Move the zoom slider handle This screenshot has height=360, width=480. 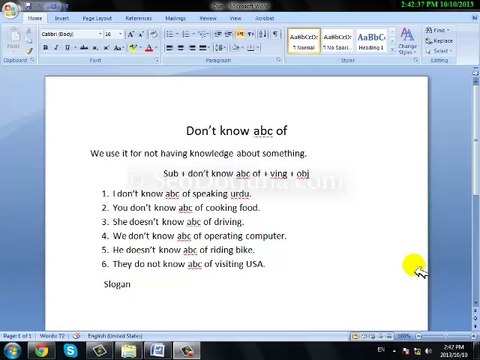pyautogui.click(x=445, y=336)
